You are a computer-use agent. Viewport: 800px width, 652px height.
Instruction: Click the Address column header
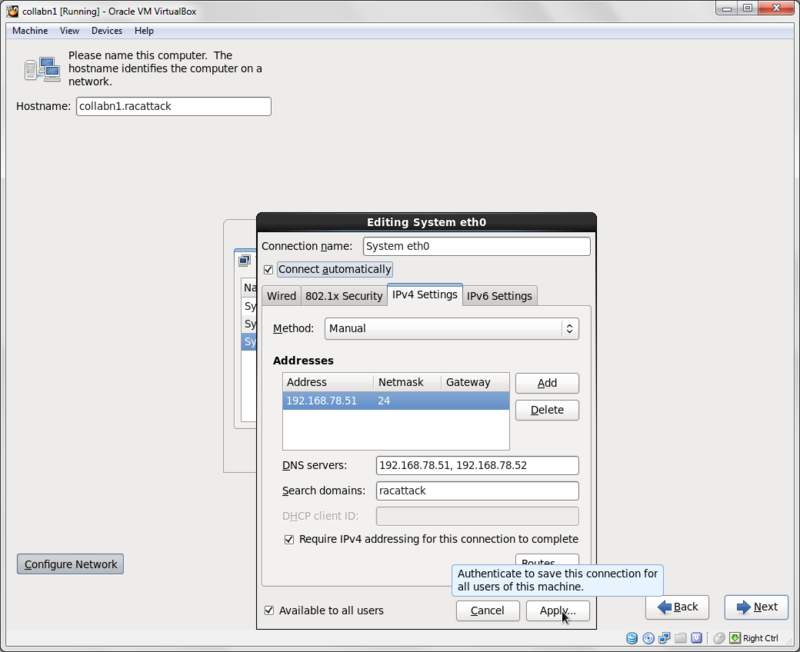coord(328,382)
